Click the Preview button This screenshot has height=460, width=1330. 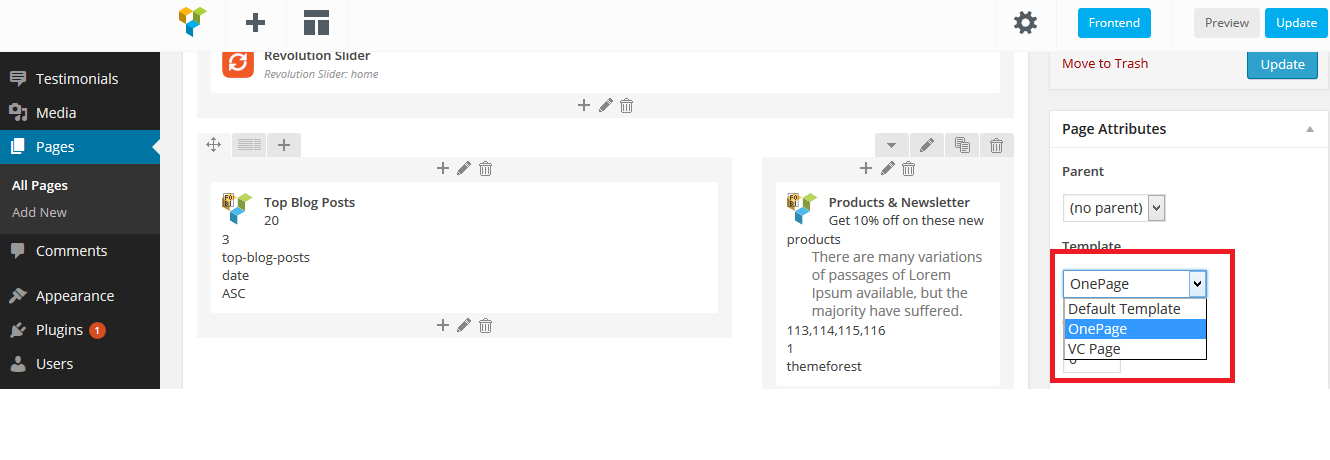(x=1226, y=23)
